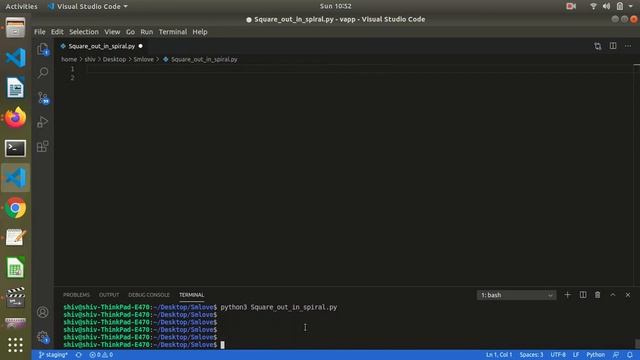Click Spaces: 3 indentation setting

click(531, 355)
